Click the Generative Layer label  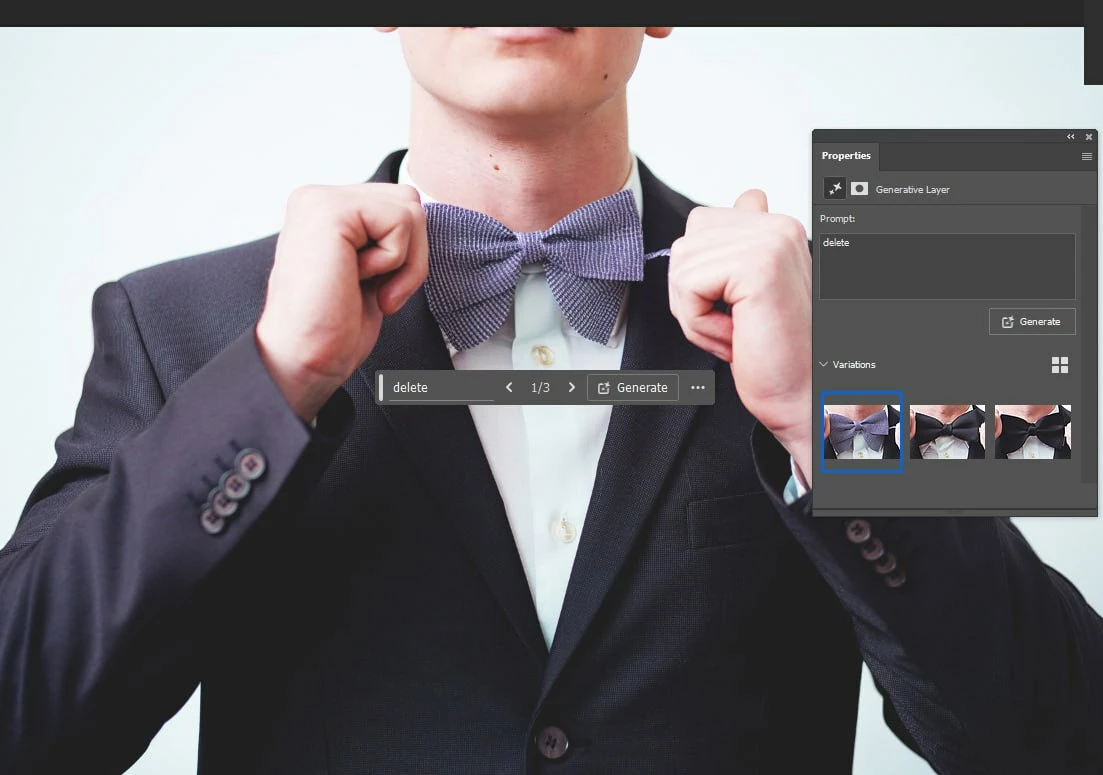(x=912, y=189)
